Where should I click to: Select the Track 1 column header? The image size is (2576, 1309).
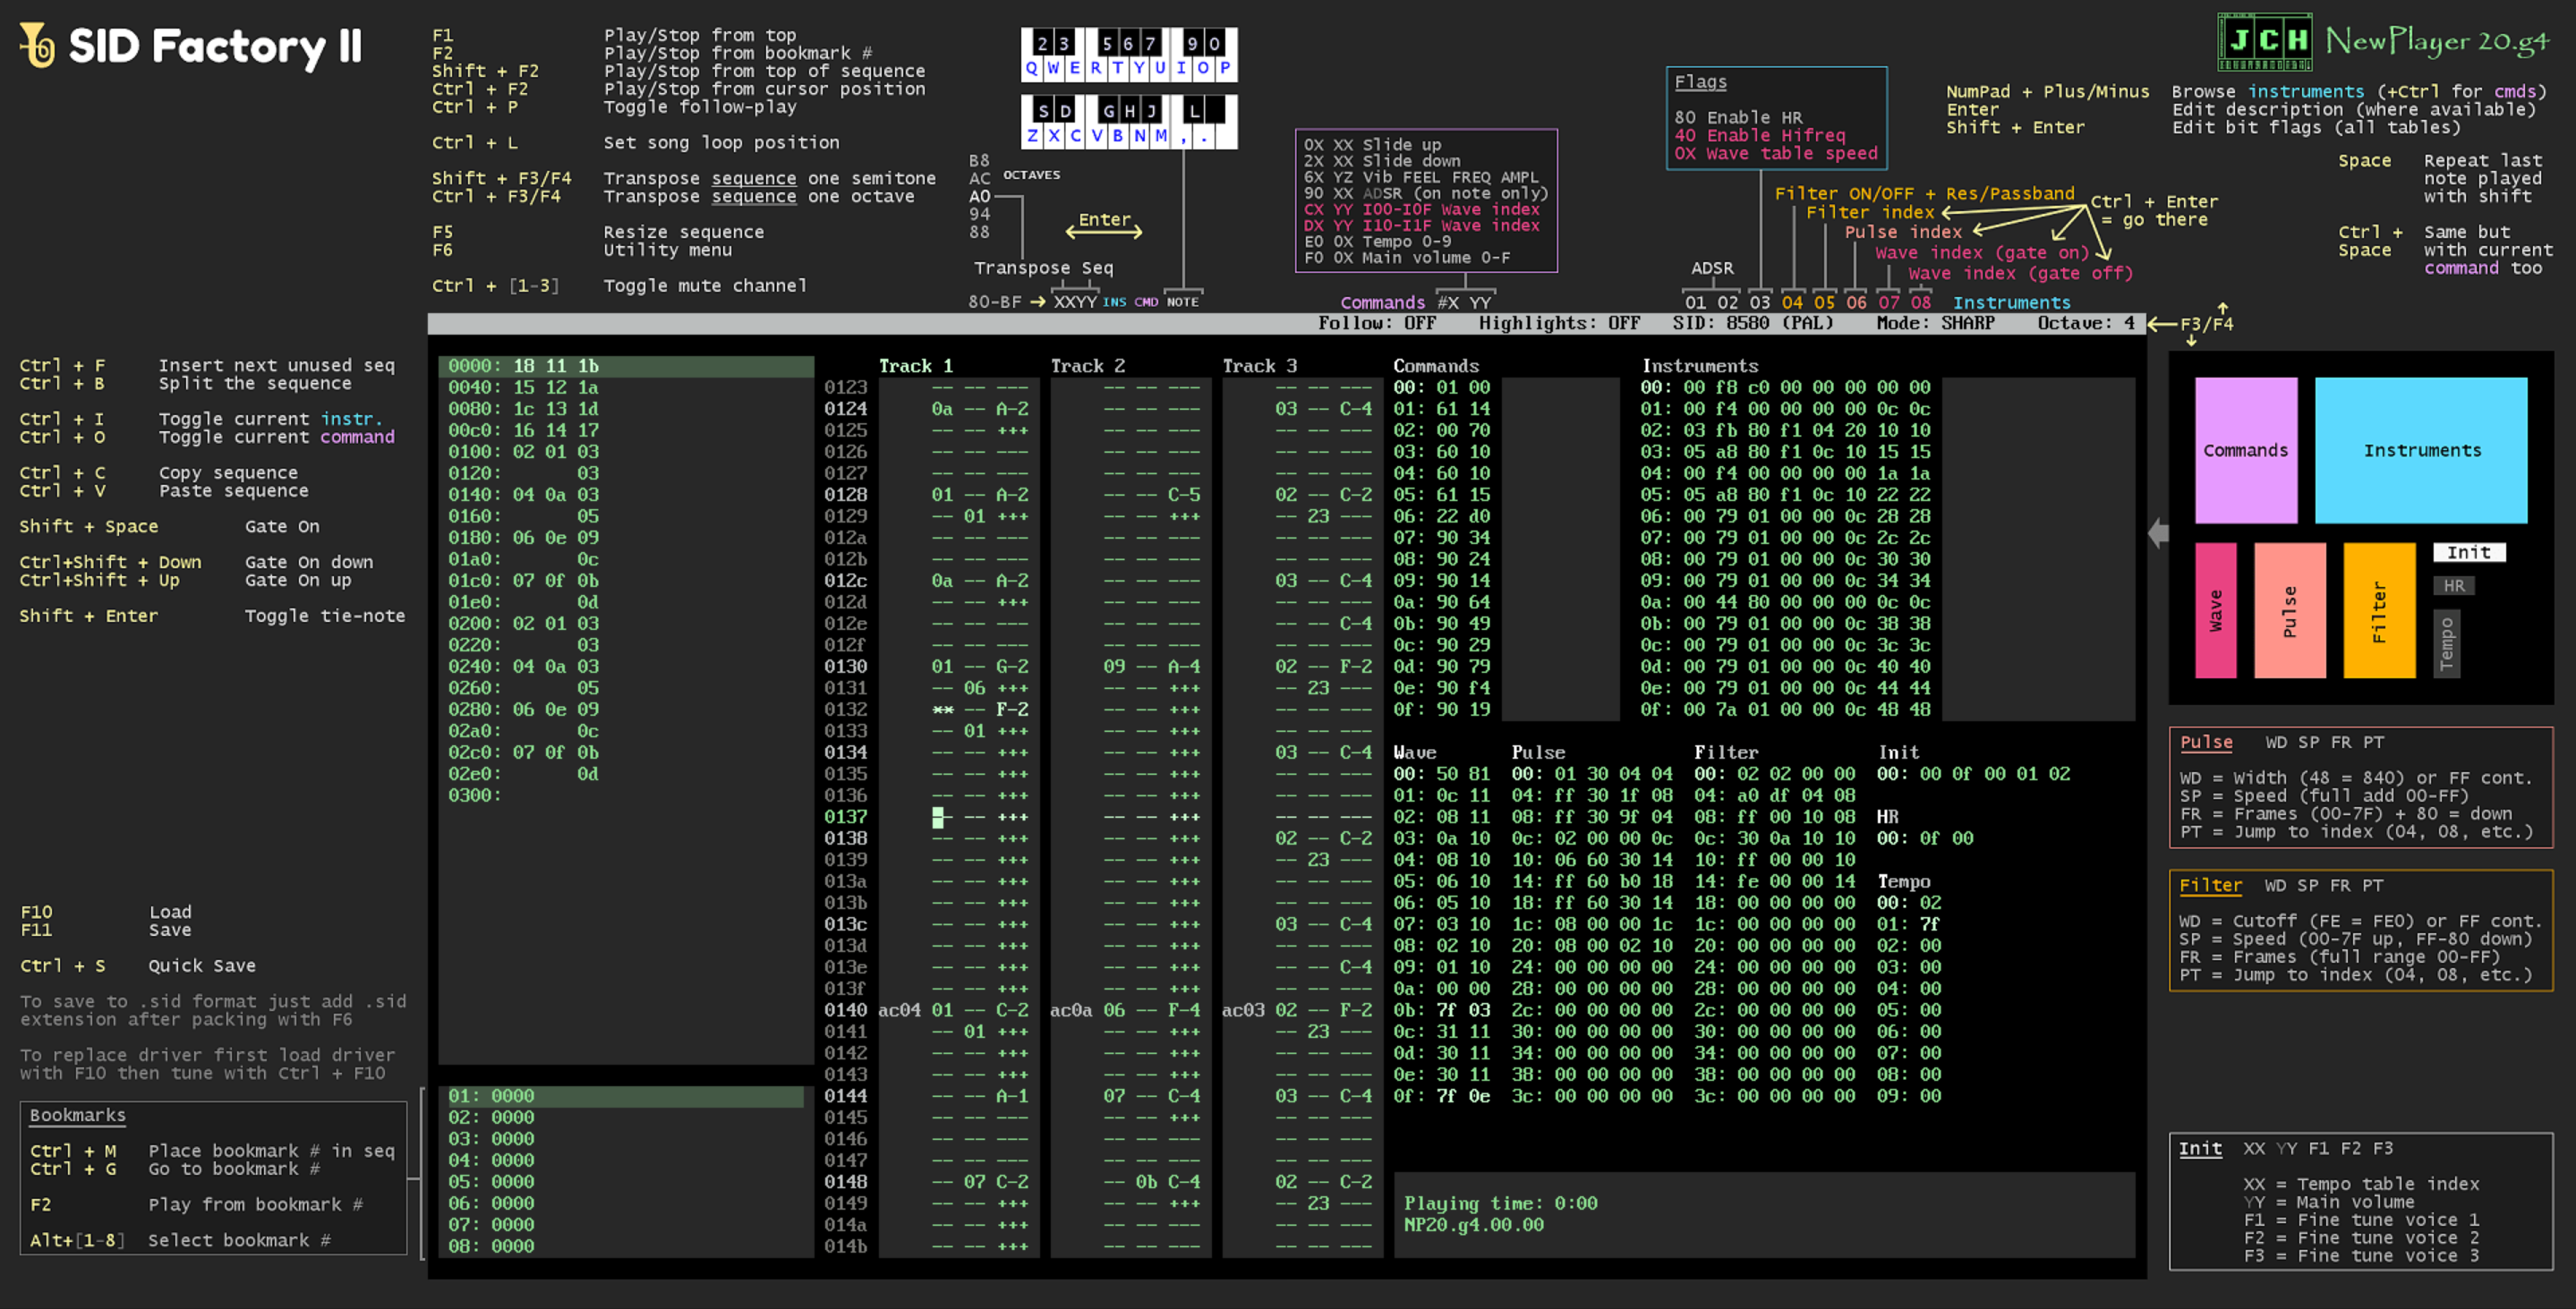click(915, 366)
